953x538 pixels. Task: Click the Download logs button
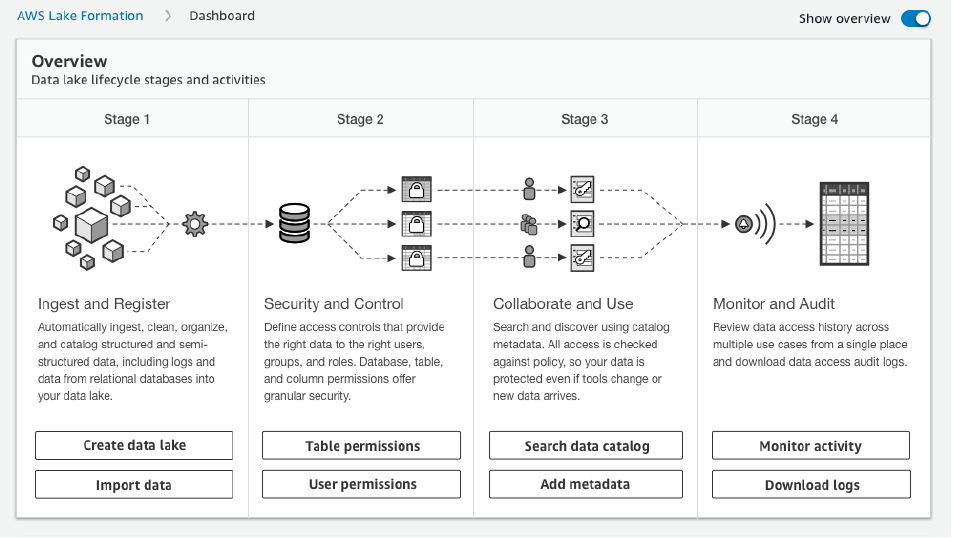[810, 485]
